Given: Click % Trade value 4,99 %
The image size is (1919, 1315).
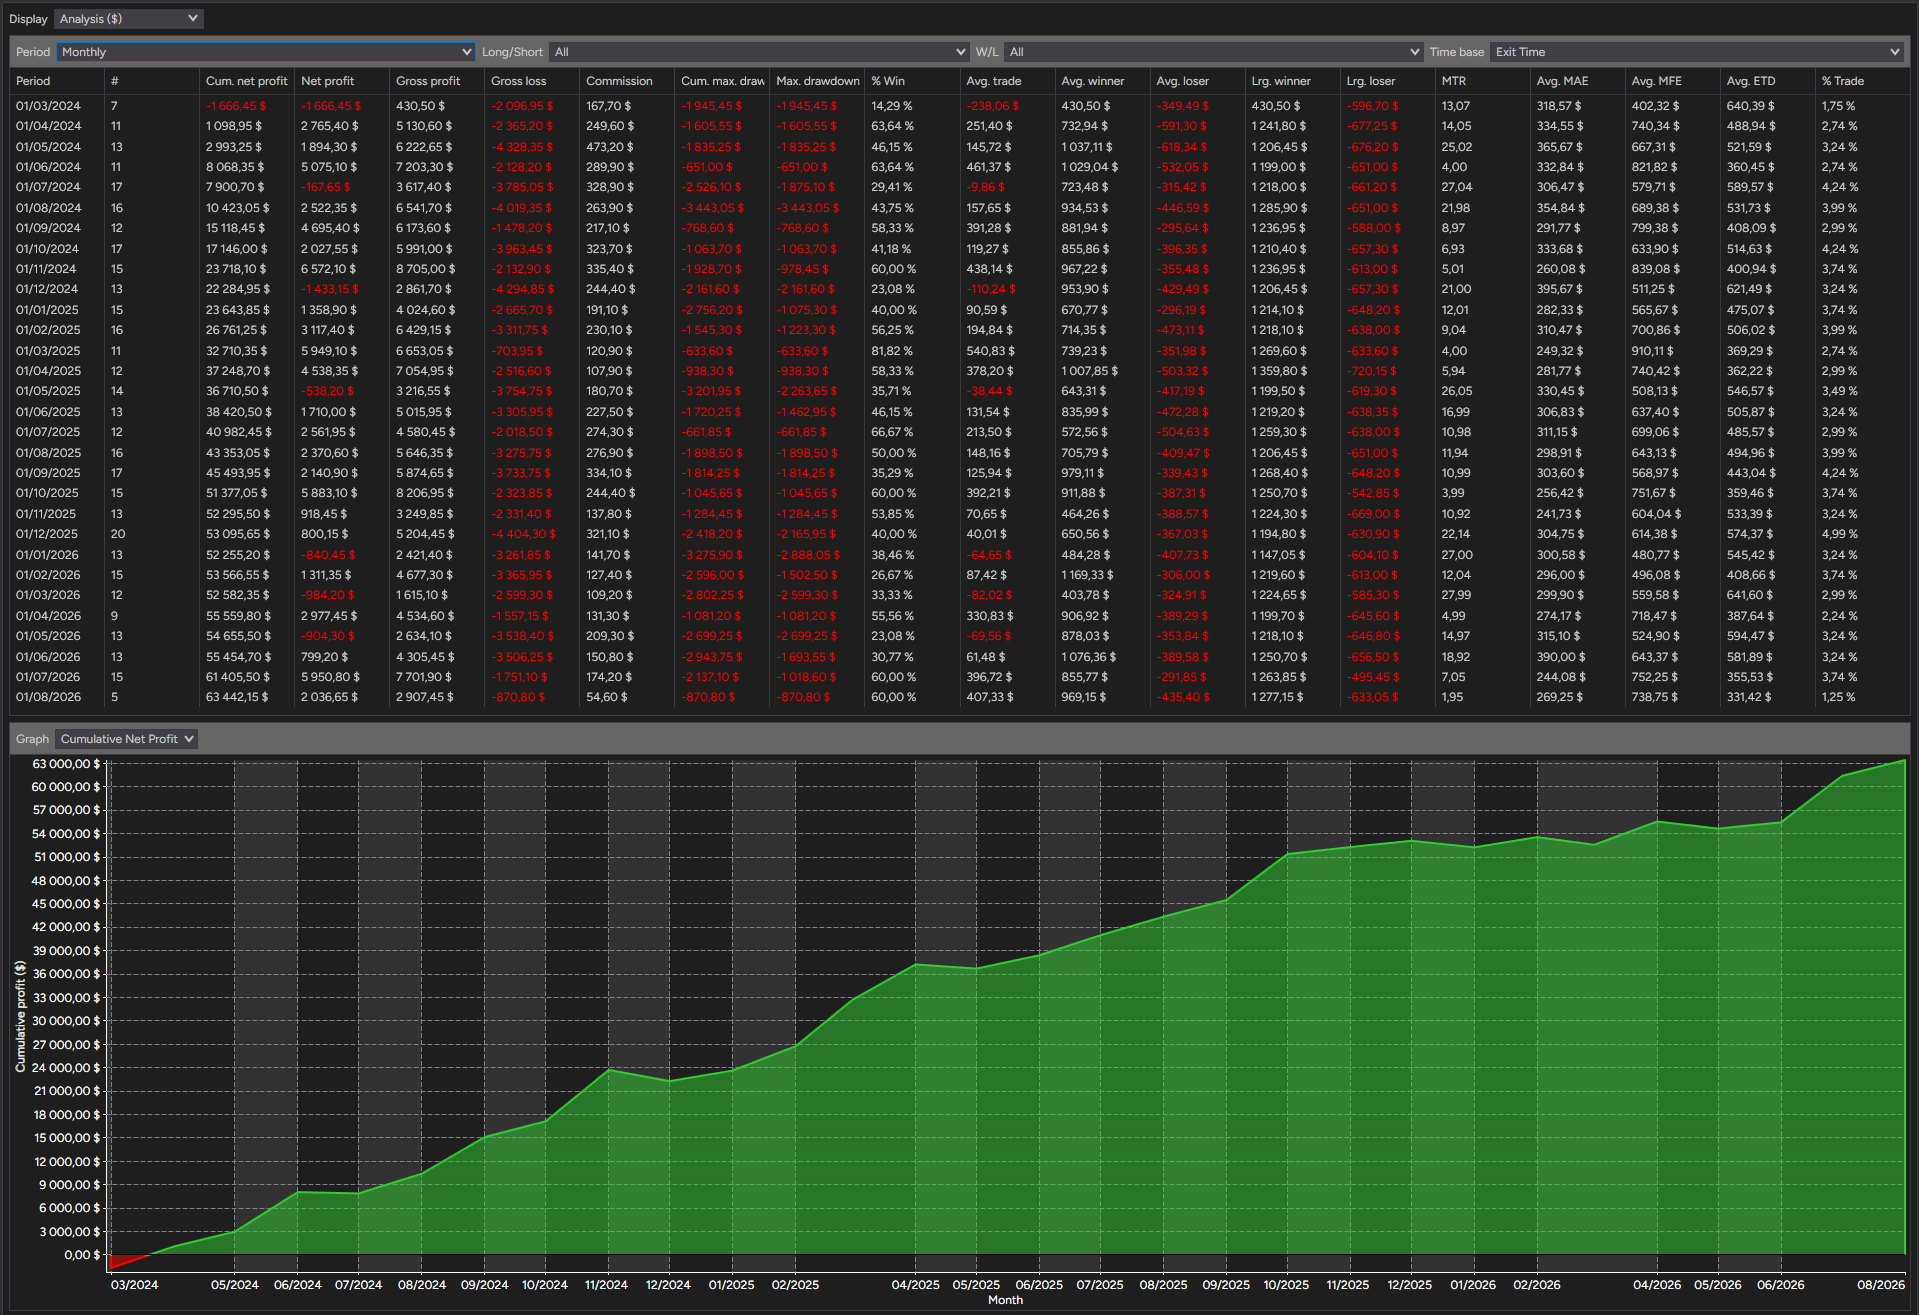Looking at the screenshot, I should (1839, 534).
